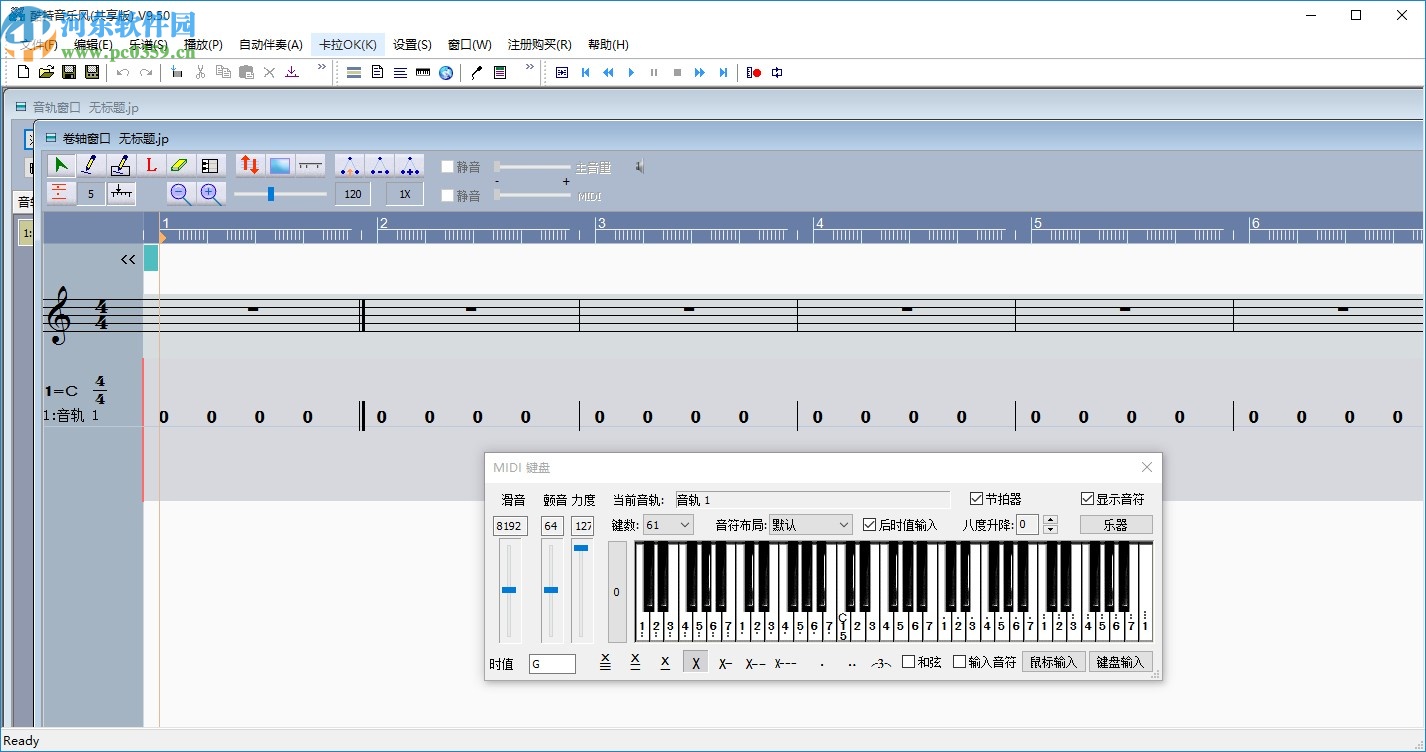Open the 设置(S) settings menu
Image resolution: width=1426 pixels, height=752 pixels.
tap(412, 45)
